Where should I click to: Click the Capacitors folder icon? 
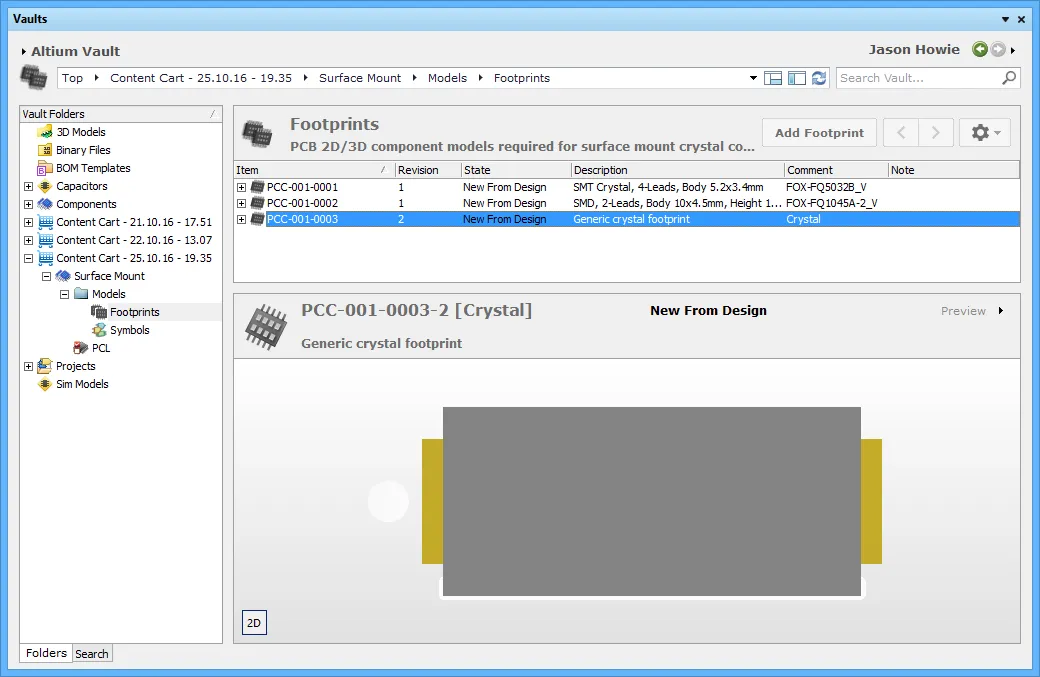45,186
